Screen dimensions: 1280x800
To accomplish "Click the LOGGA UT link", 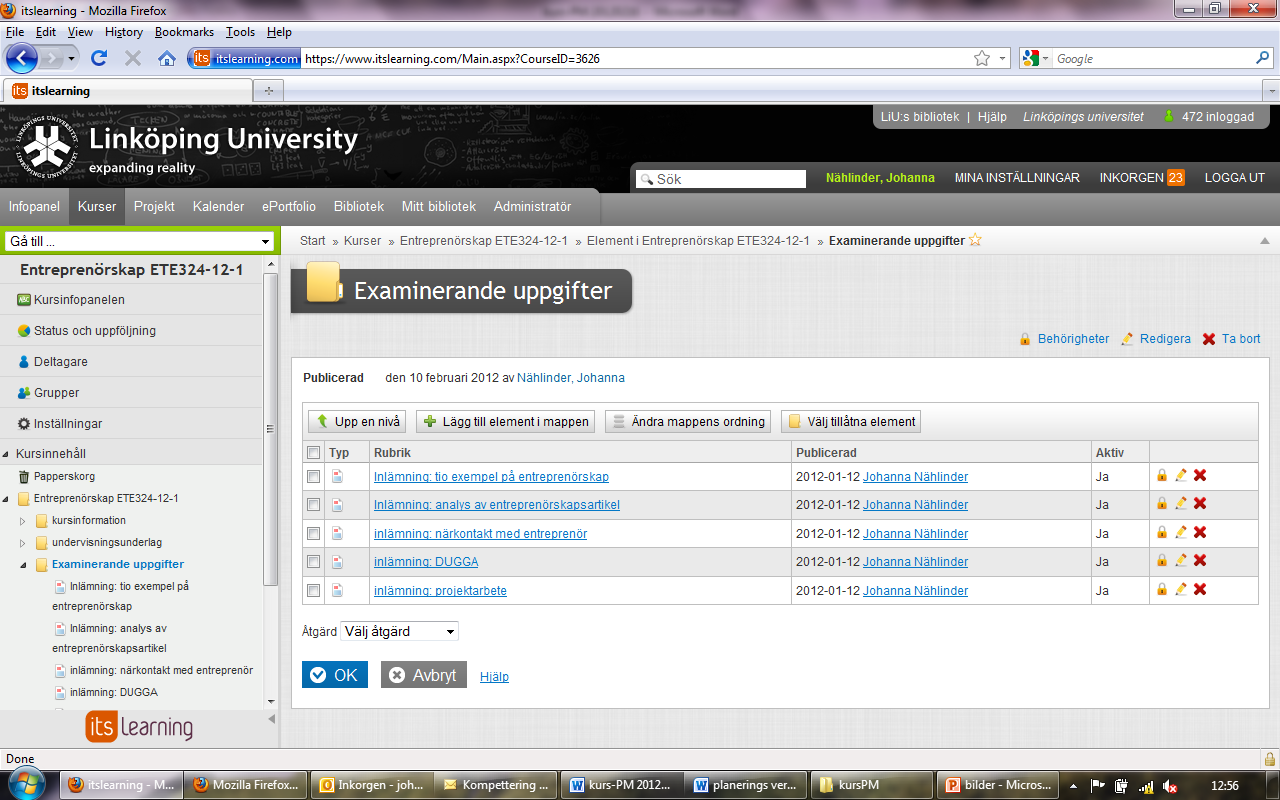I will (1235, 178).
